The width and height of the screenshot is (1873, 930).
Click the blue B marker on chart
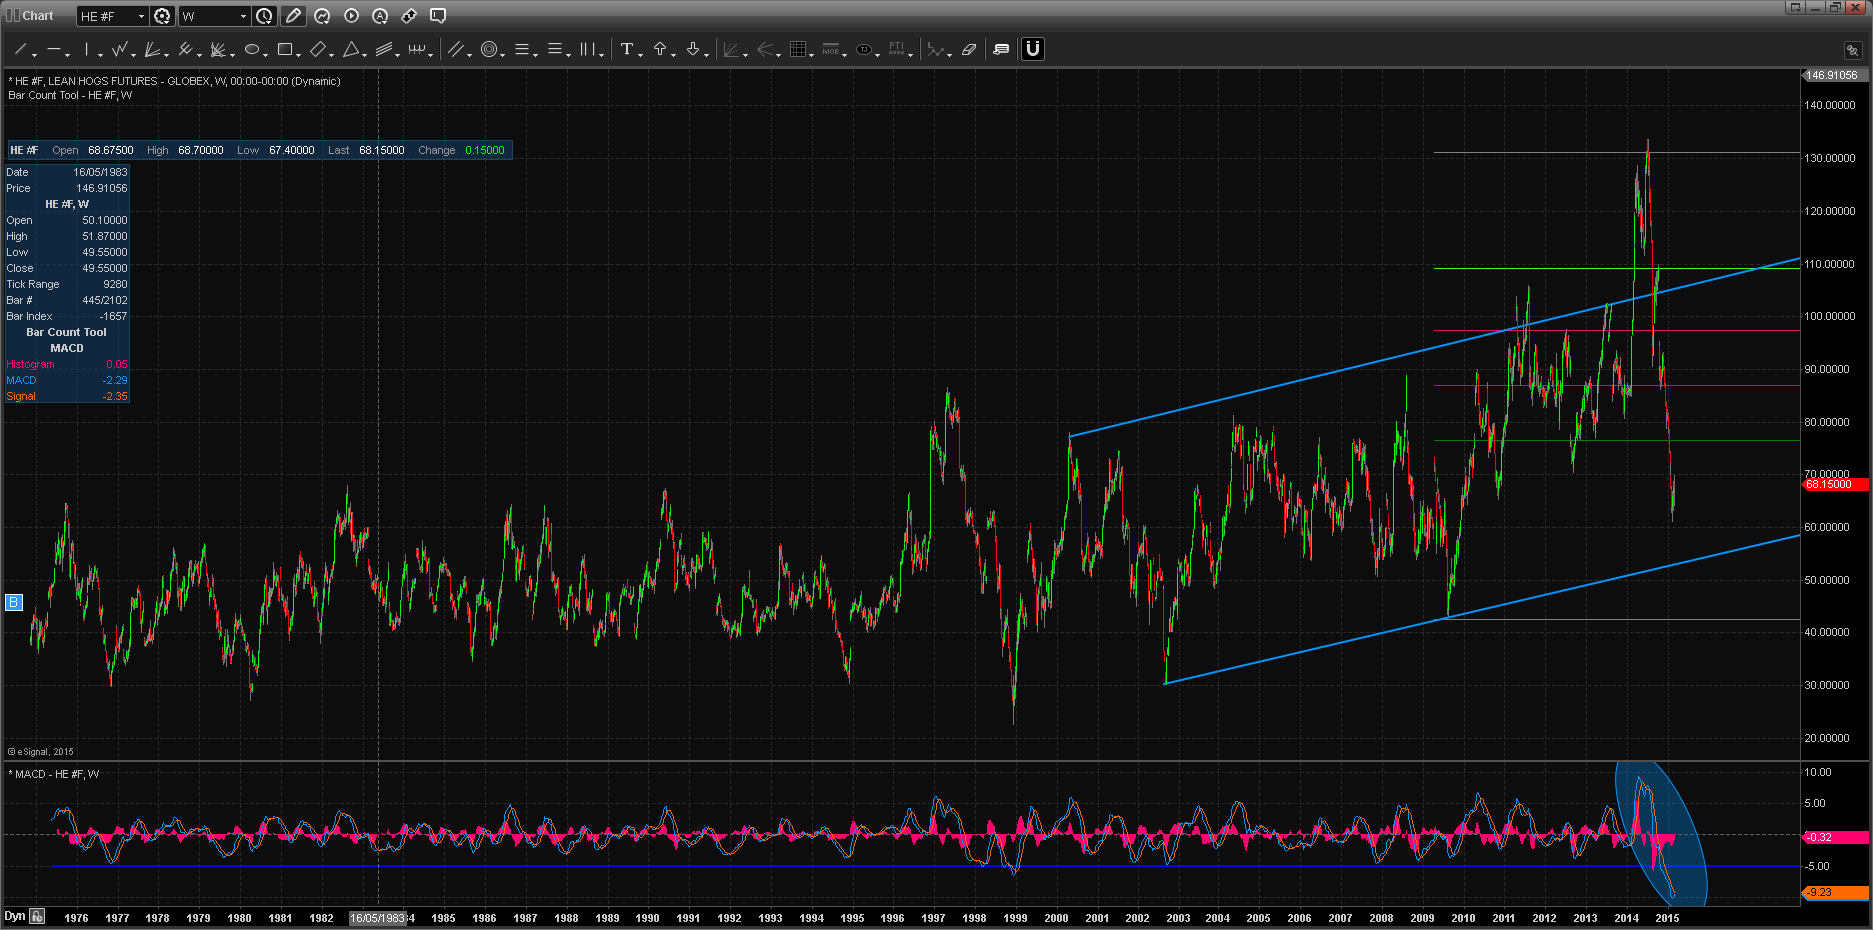click(14, 602)
